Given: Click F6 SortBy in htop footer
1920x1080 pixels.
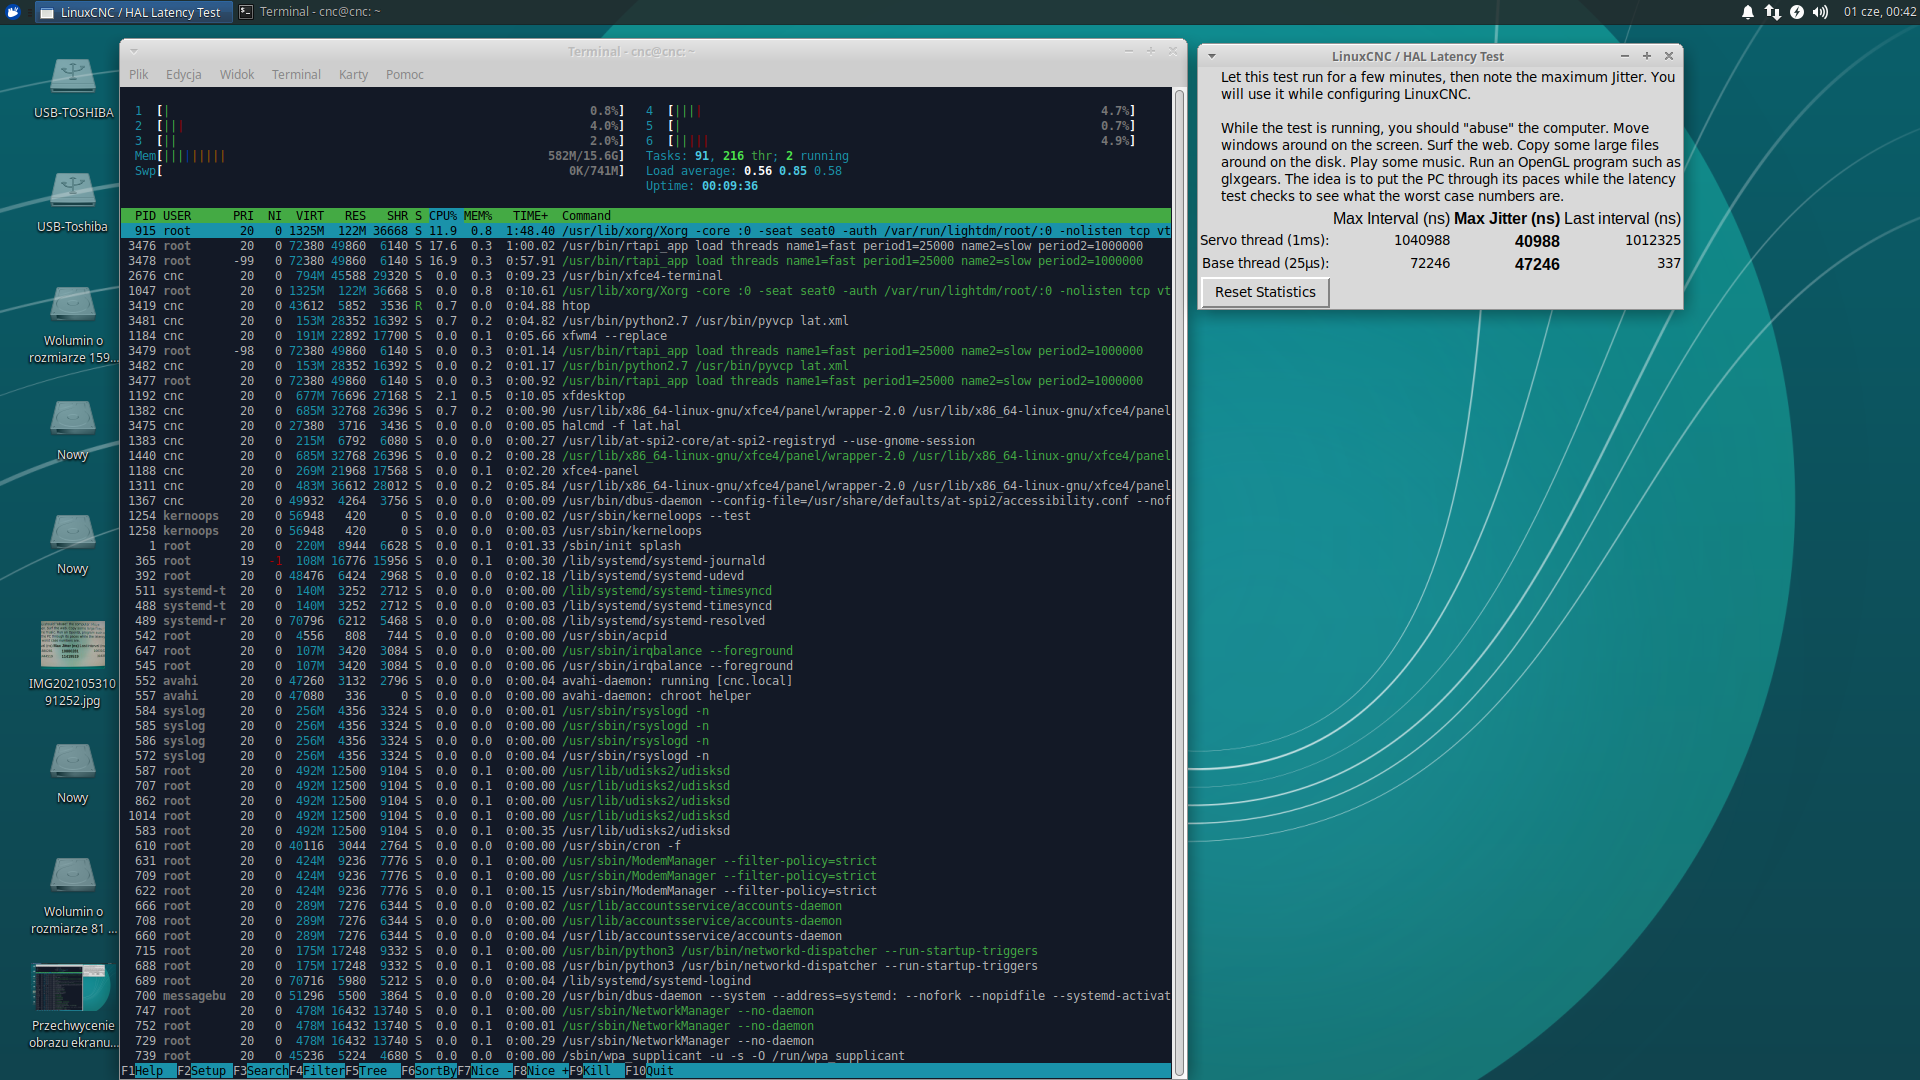Looking at the screenshot, I should (429, 1071).
